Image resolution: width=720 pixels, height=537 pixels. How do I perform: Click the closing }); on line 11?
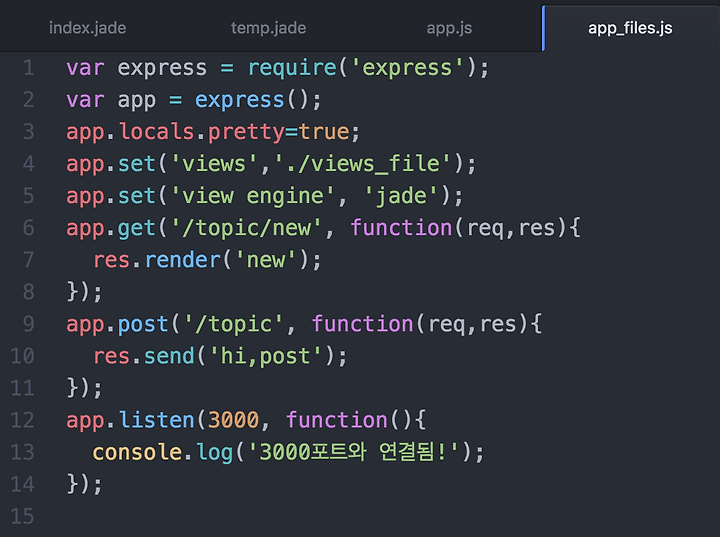click(x=84, y=388)
